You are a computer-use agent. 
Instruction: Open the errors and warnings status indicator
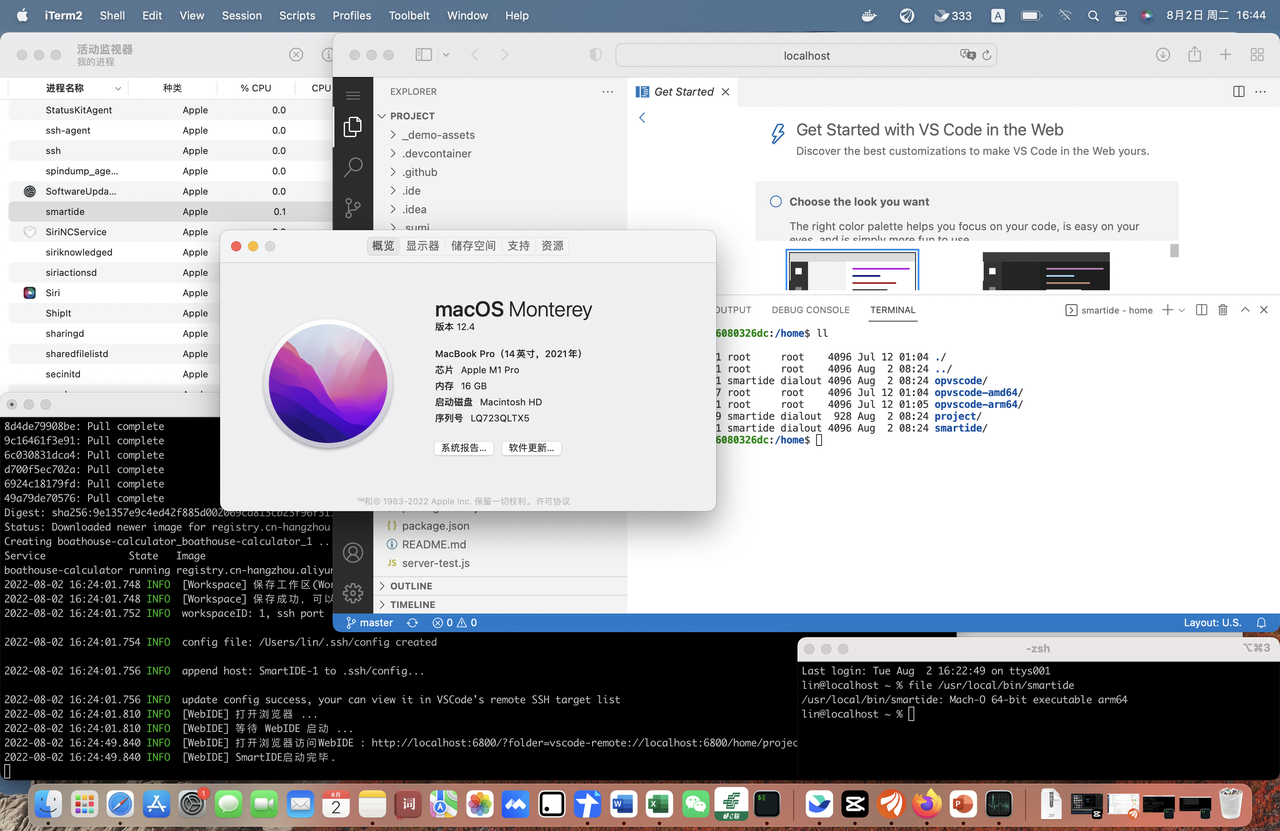454,622
